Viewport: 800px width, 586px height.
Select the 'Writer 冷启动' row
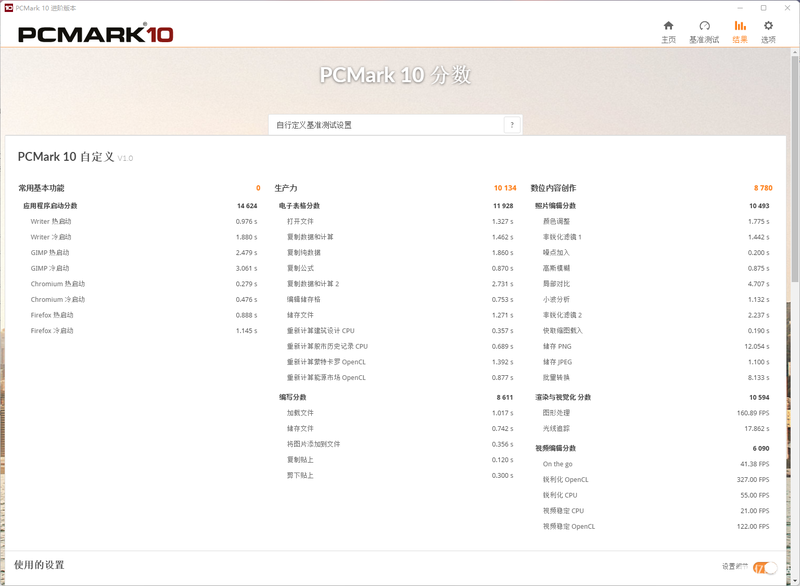(x=144, y=237)
